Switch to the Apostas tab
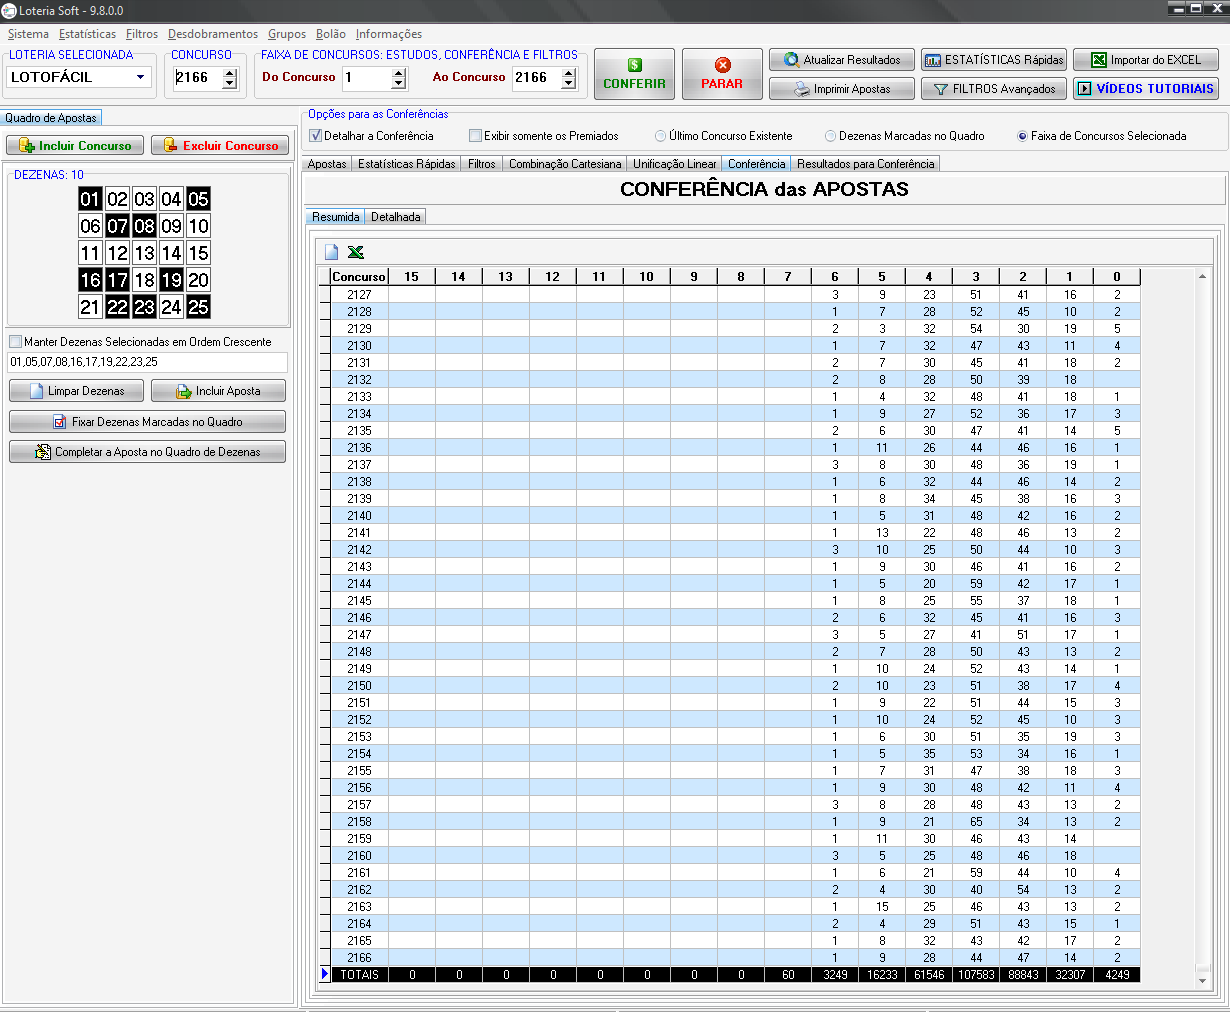 point(327,164)
